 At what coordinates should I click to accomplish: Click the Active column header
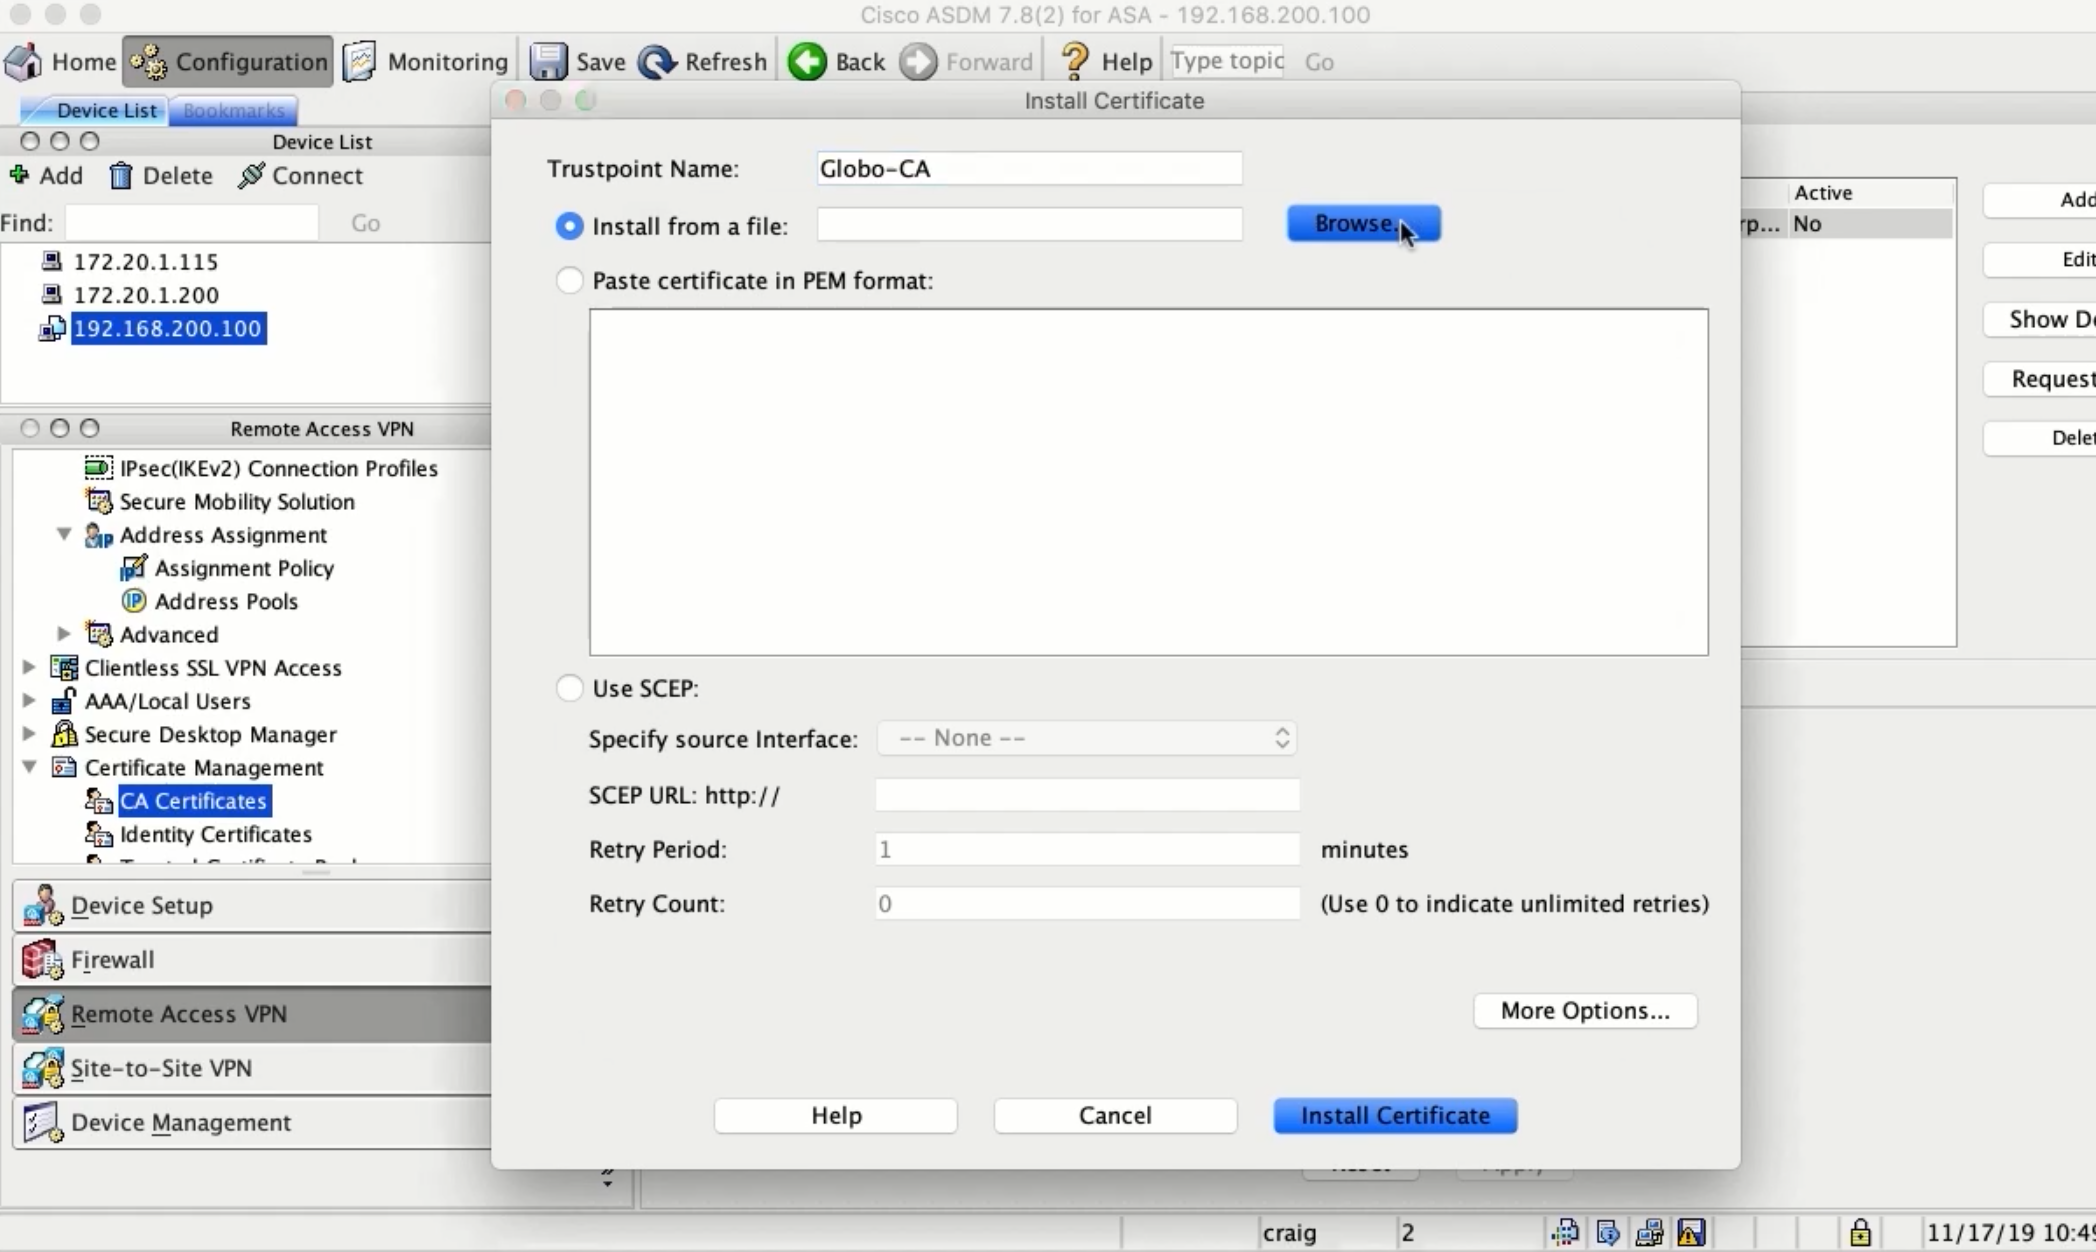(x=1869, y=192)
